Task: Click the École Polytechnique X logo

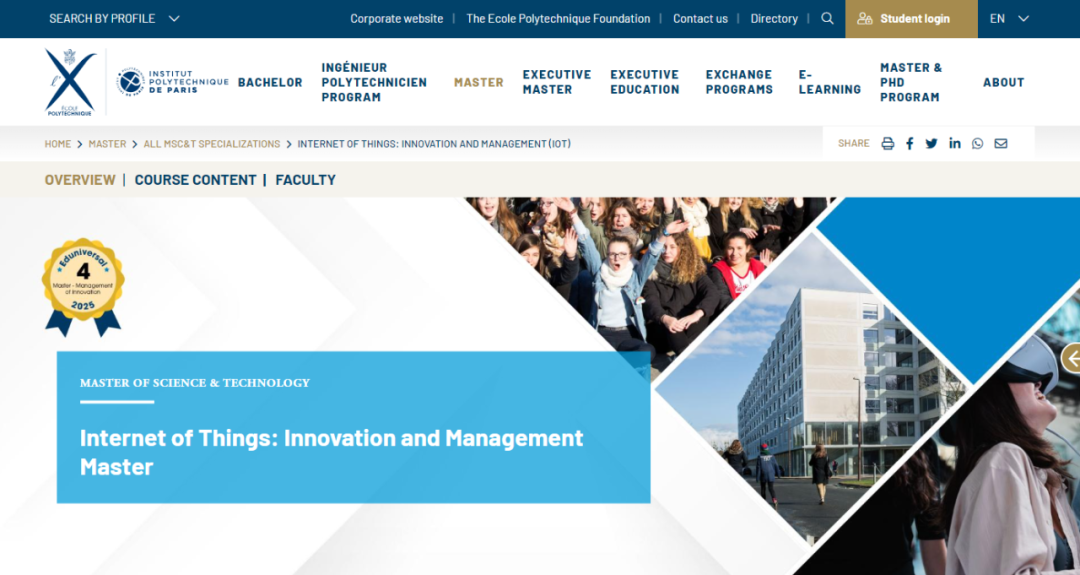Action: (x=70, y=82)
